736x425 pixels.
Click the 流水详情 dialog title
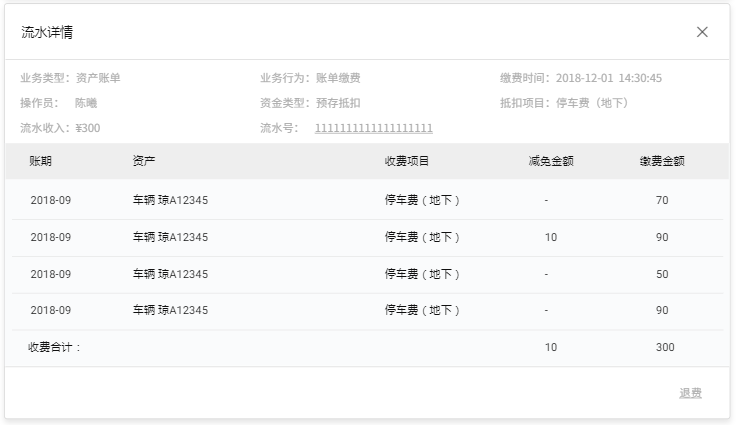(x=47, y=32)
